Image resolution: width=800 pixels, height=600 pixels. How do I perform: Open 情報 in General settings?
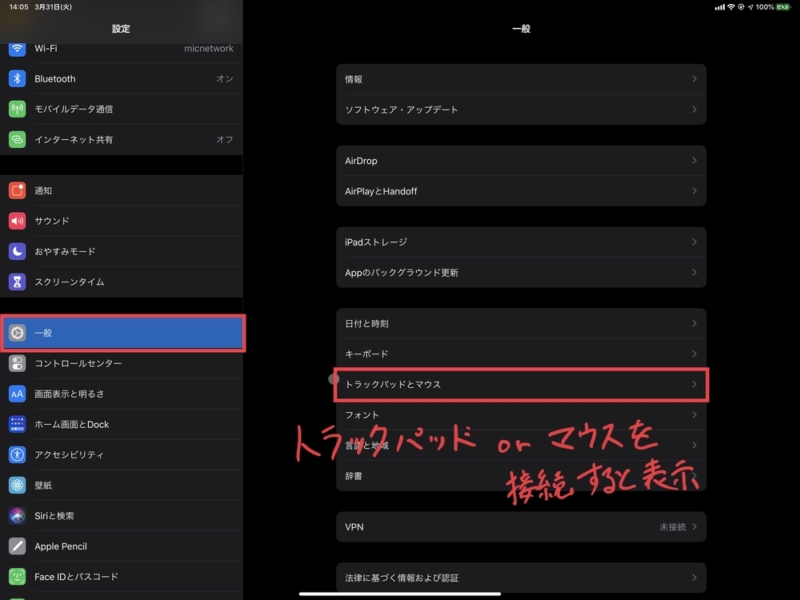pyautogui.click(x=521, y=79)
